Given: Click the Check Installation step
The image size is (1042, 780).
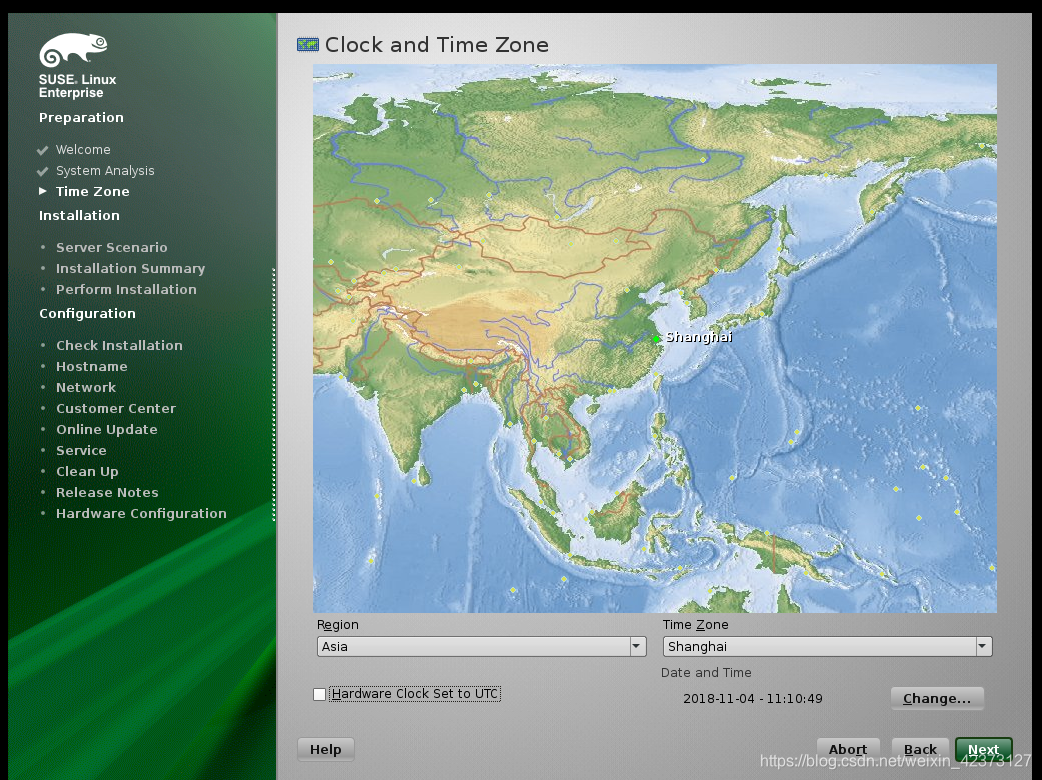Looking at the screenshot, I should [119, 345].
